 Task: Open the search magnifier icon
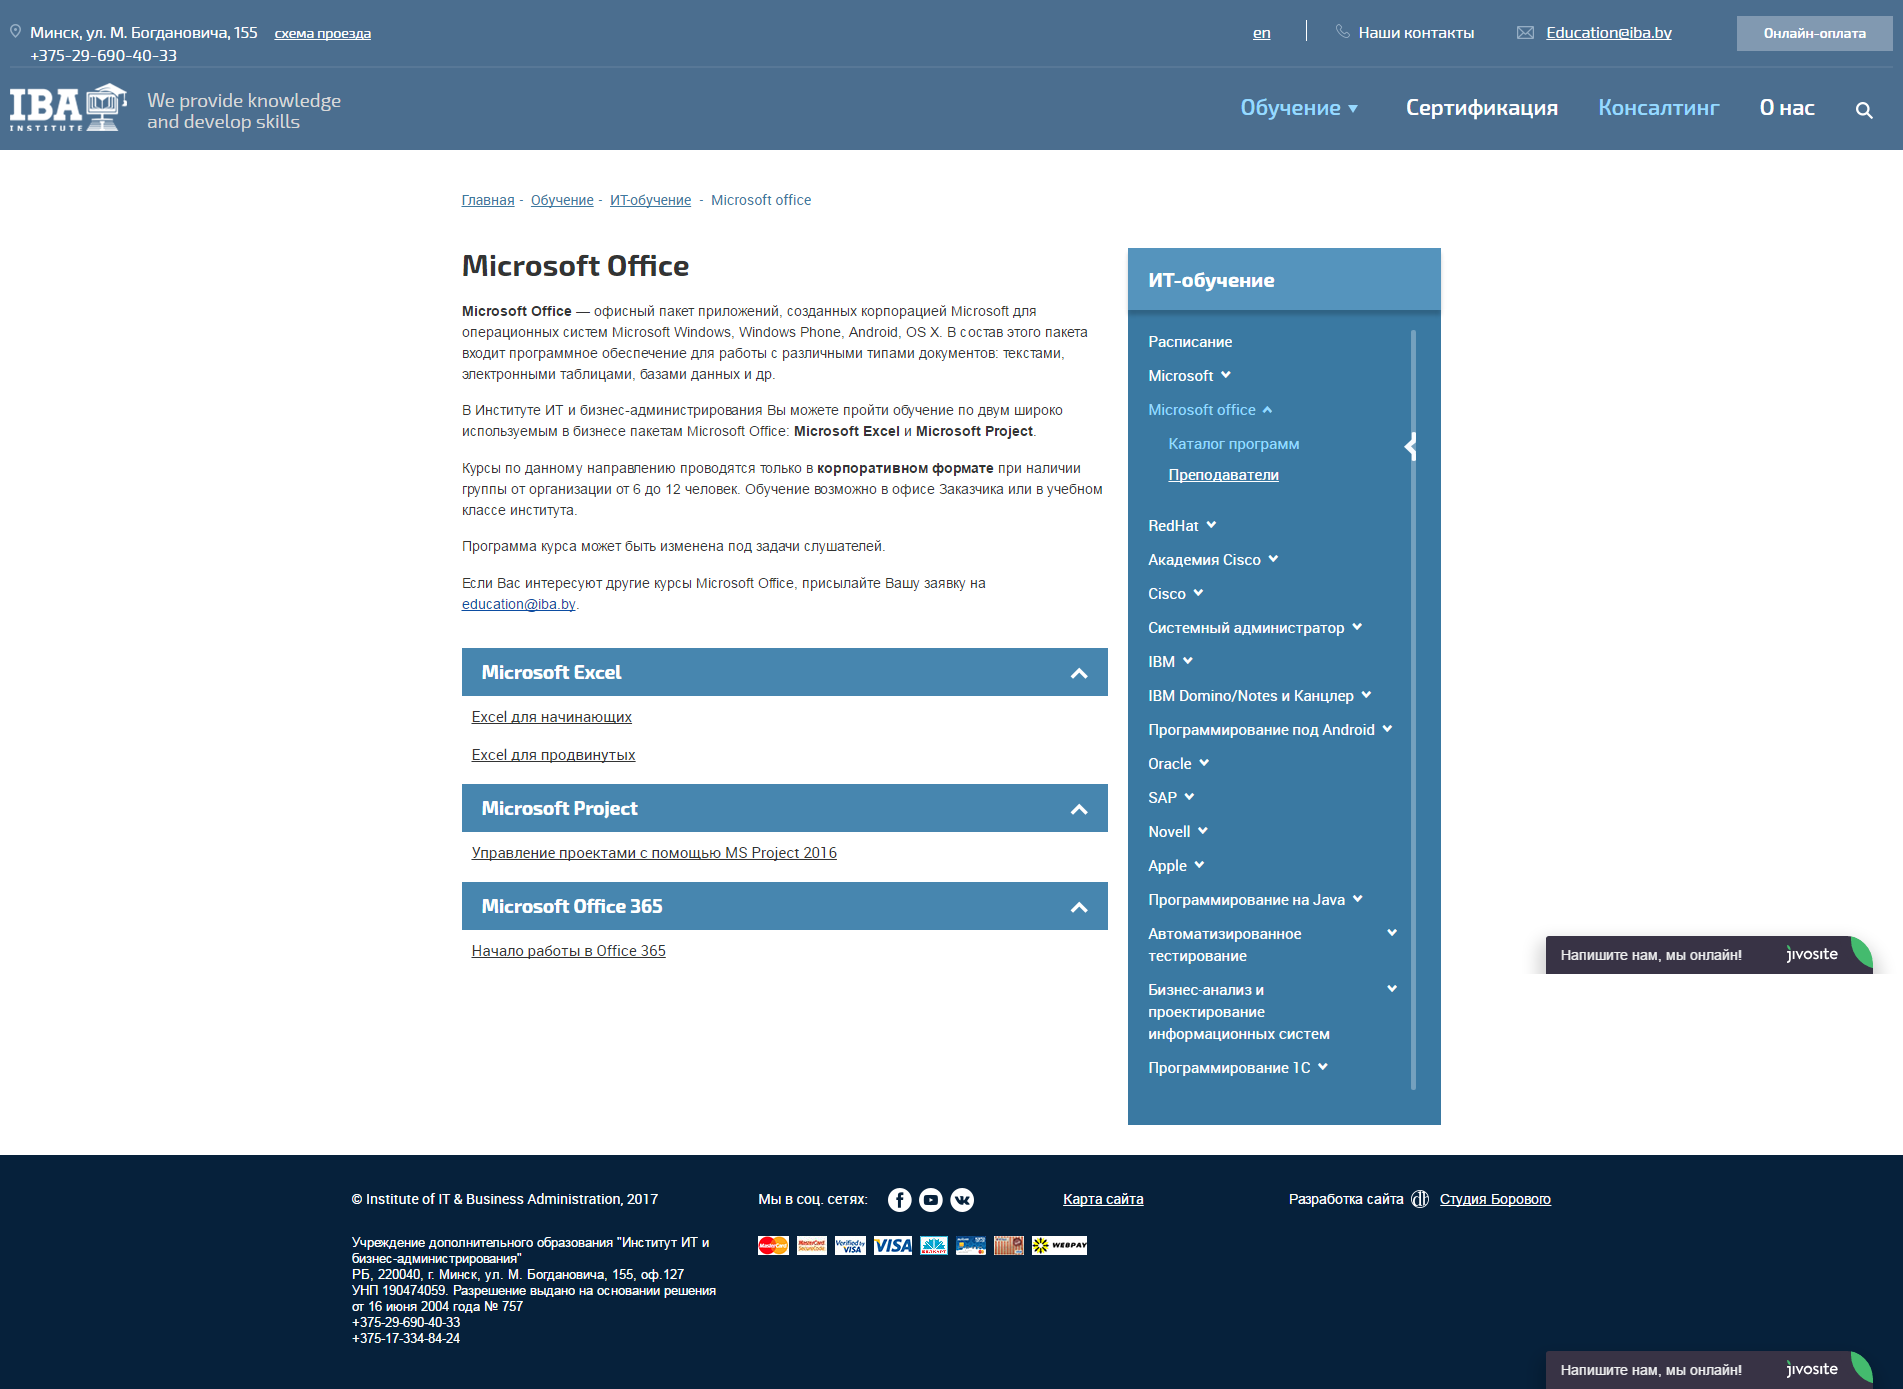point(1864,110)
